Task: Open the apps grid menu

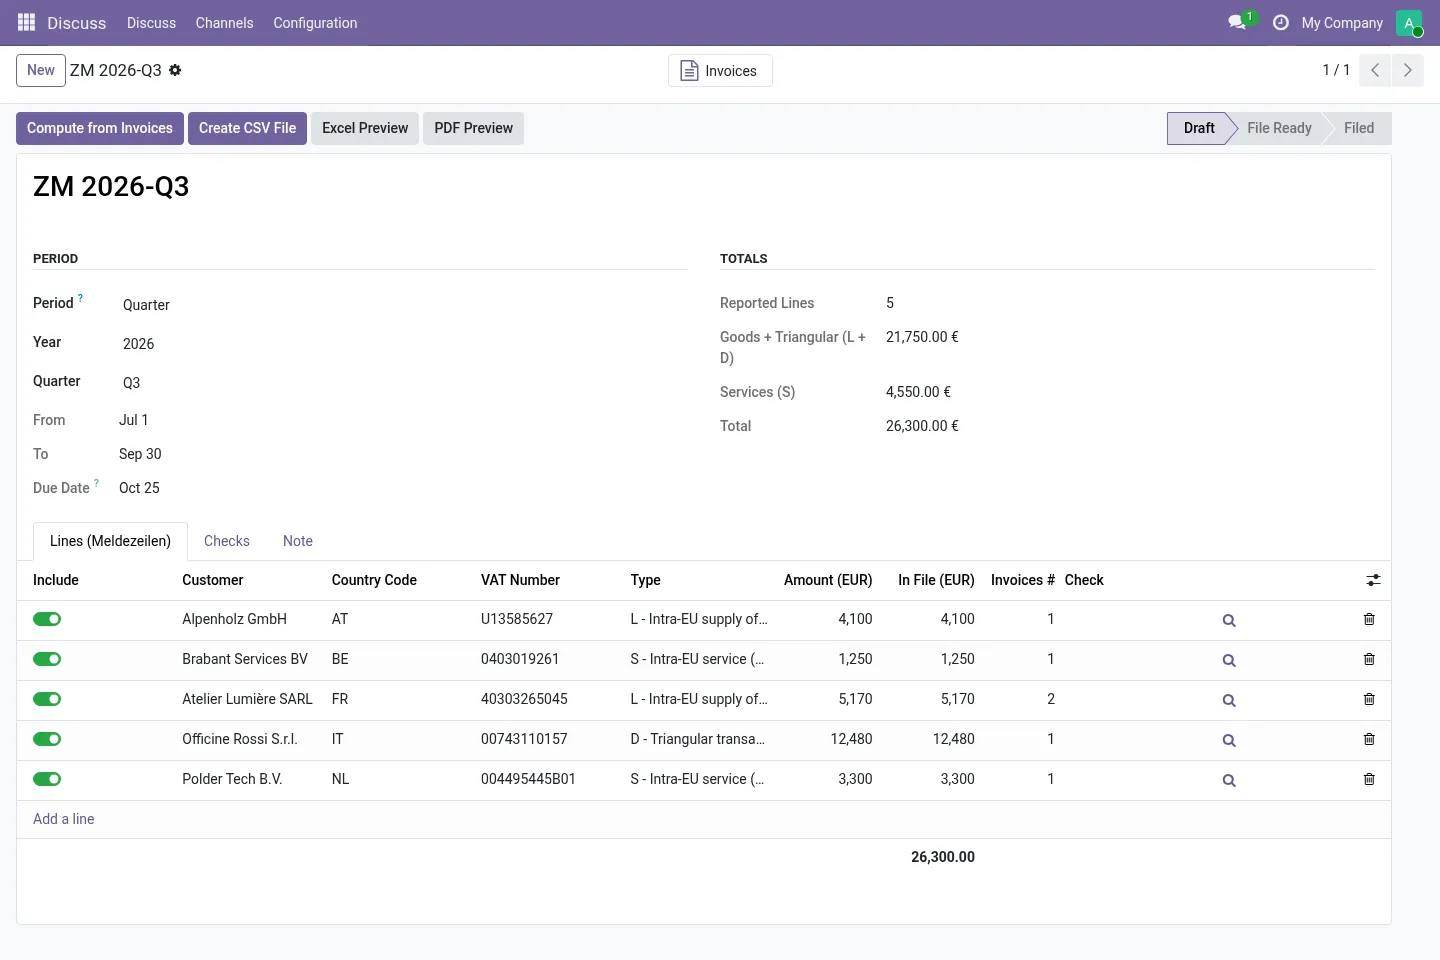Action: 27,22
